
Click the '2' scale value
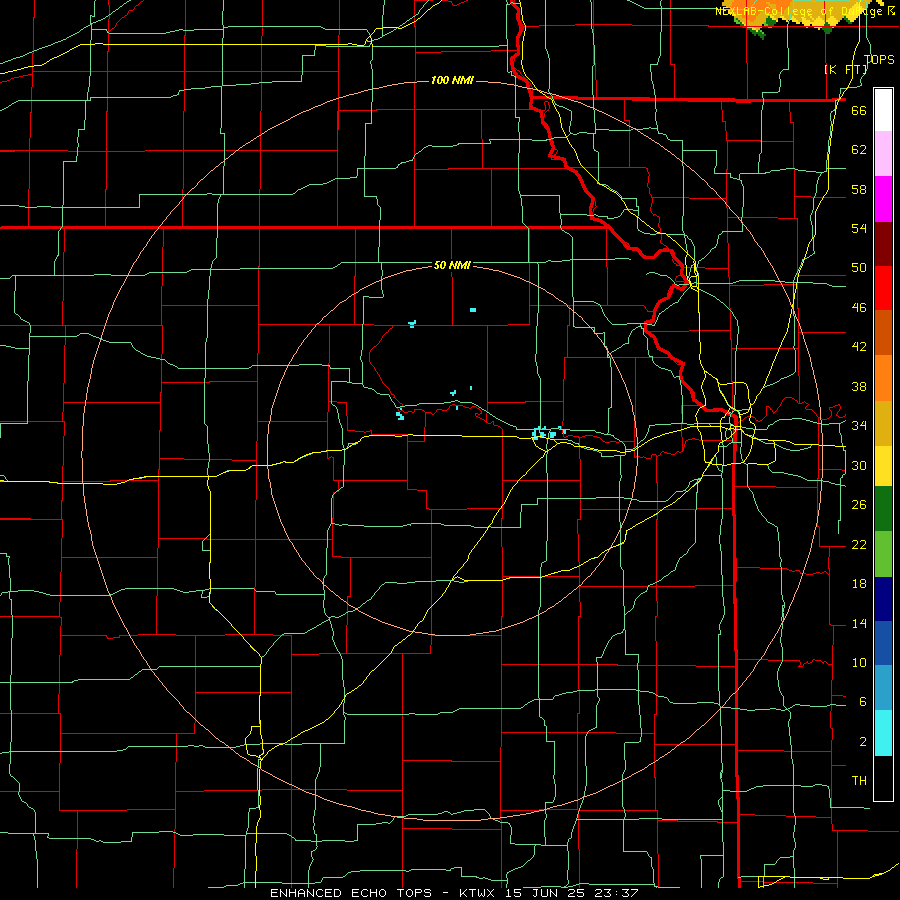862,742
